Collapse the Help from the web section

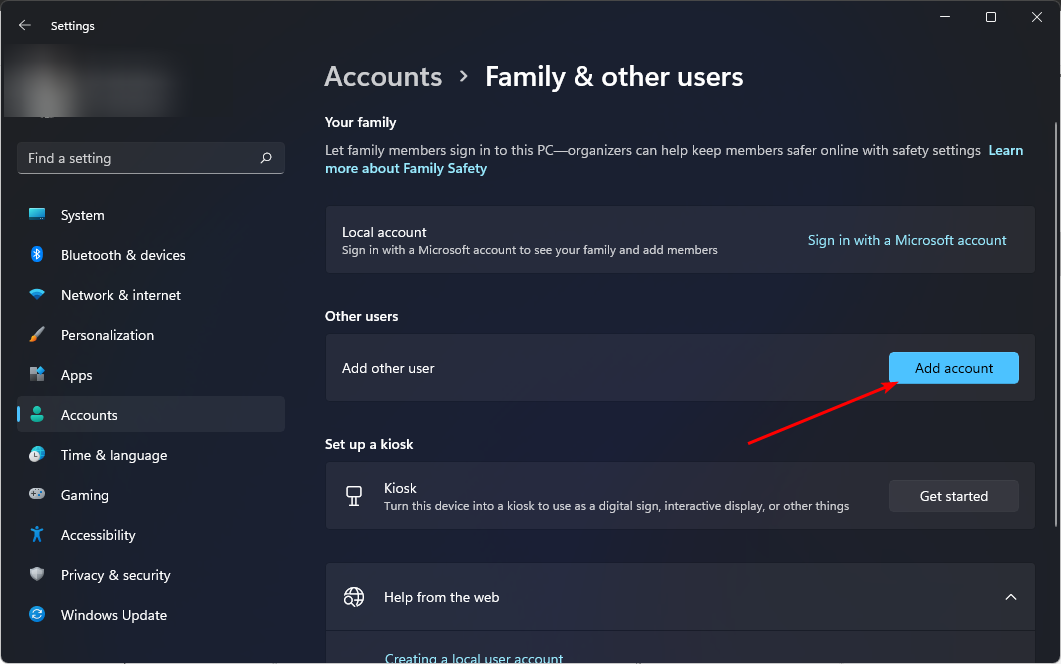1010,597
